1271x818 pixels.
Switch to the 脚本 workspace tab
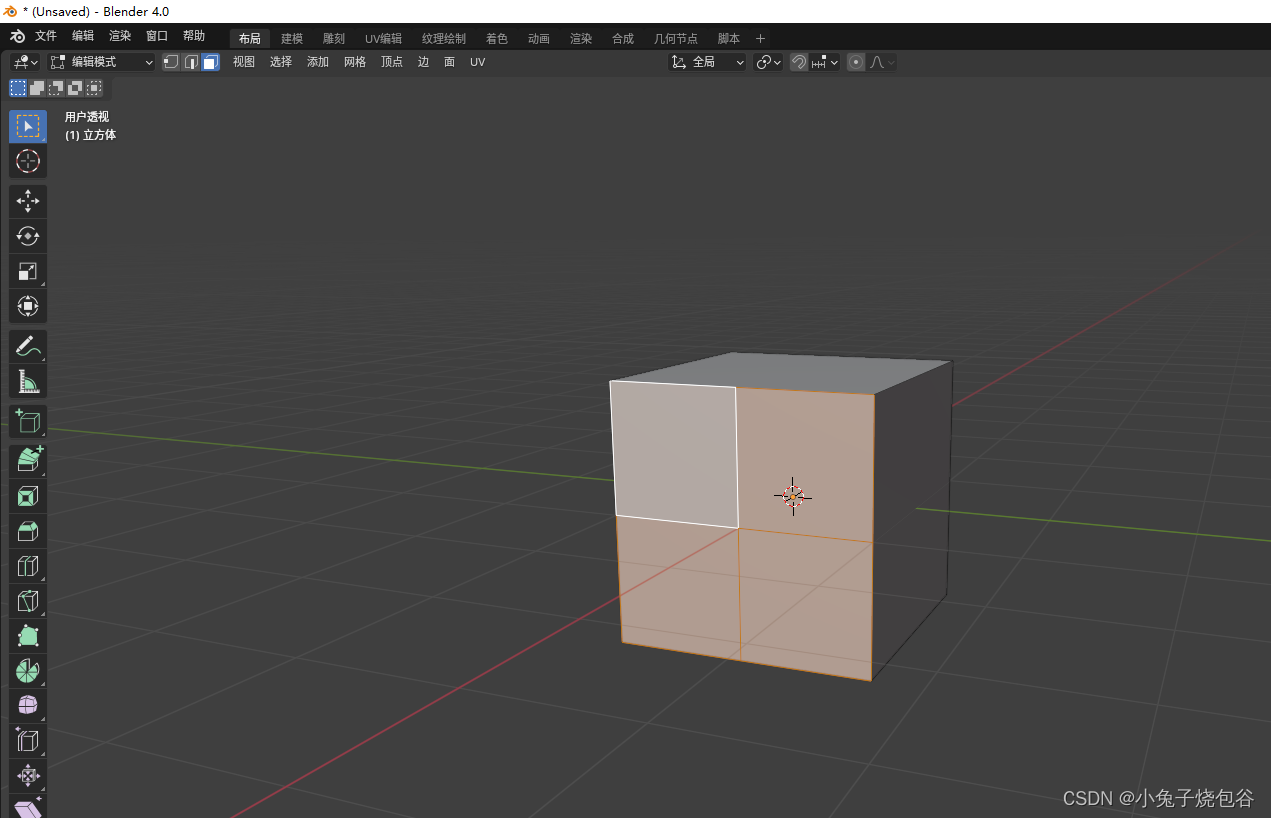[729, 39]
